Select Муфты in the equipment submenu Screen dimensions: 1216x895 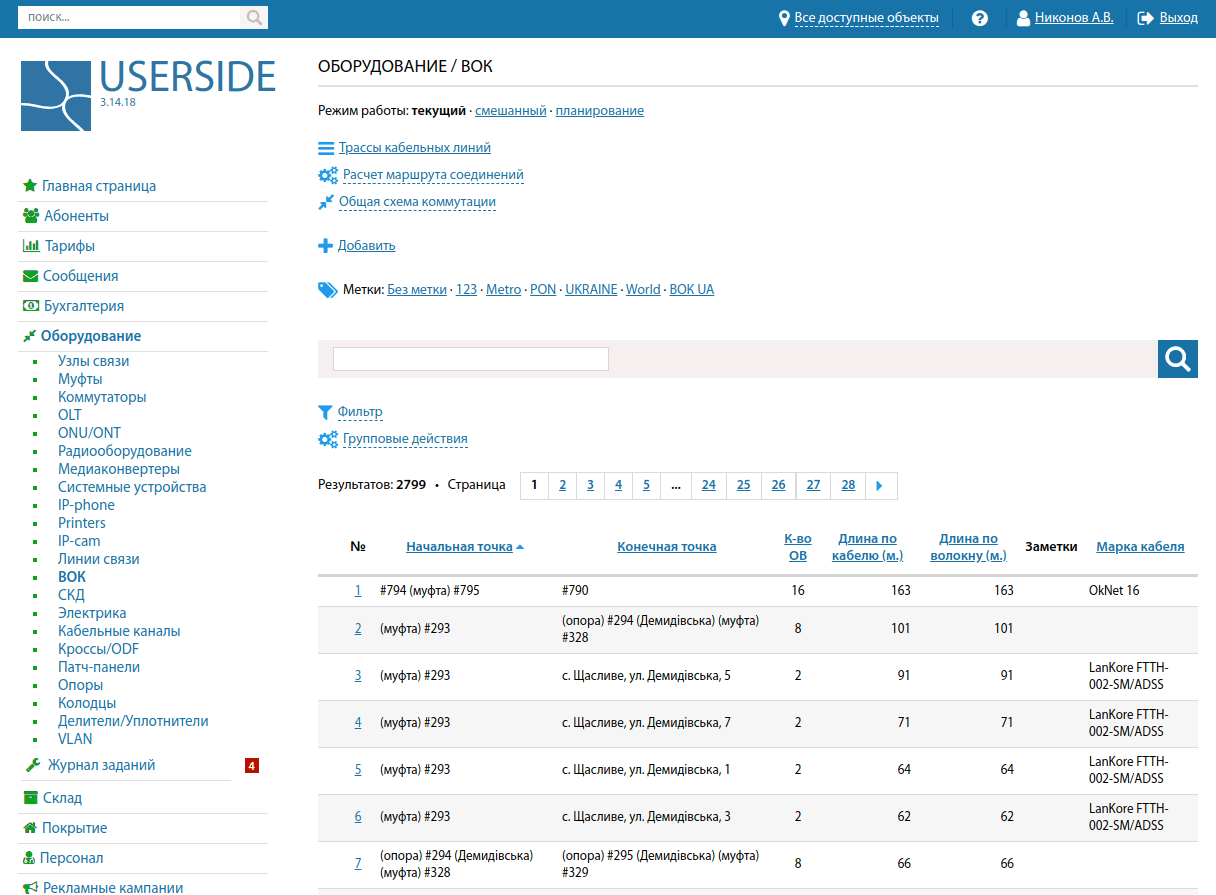pos(80,379)
